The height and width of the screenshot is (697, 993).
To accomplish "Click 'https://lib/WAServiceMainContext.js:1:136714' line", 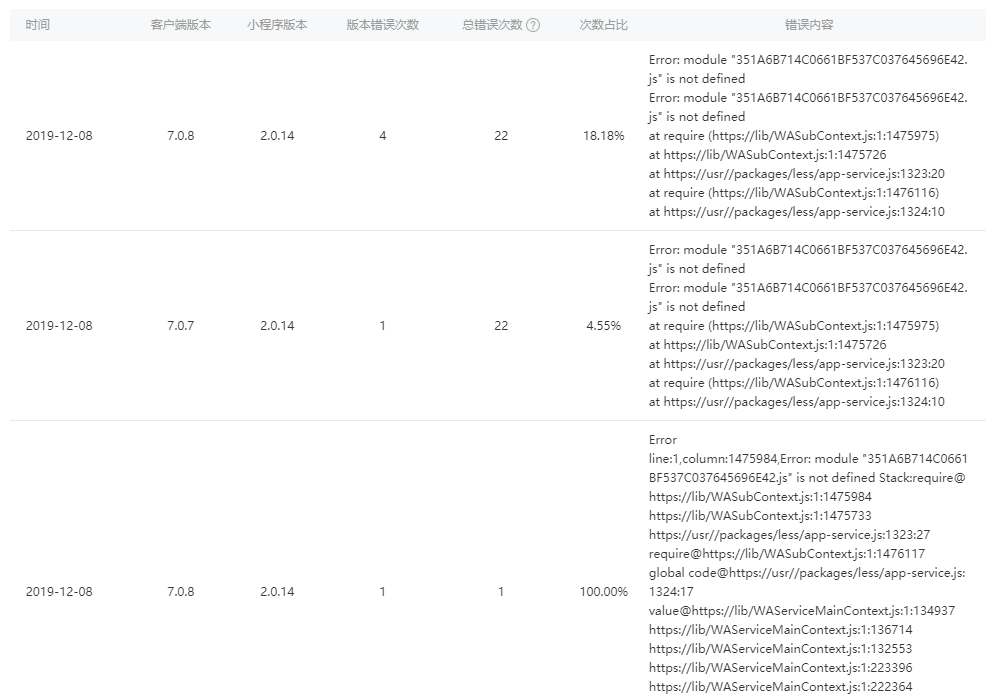I will (780, 629).
